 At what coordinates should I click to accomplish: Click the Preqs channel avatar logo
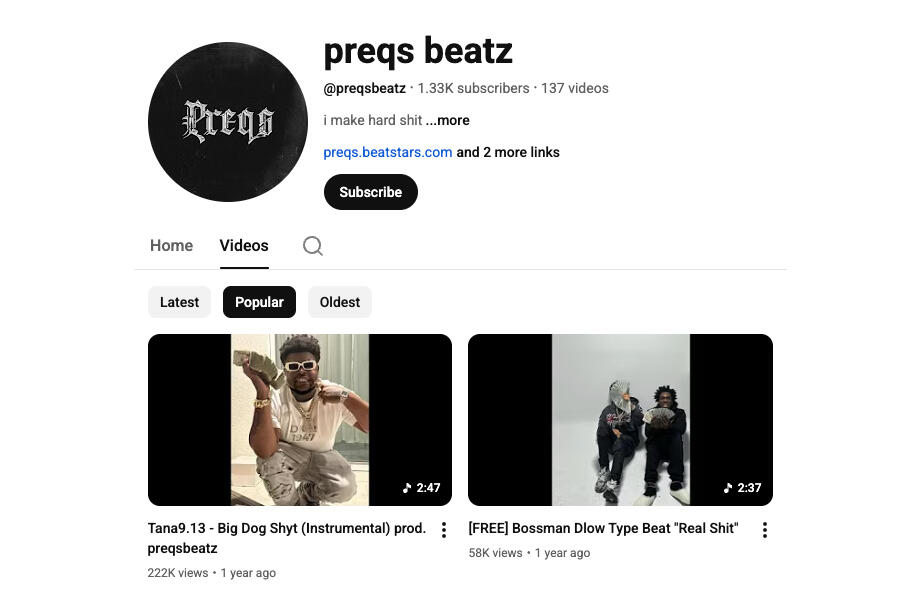pos(228,122)
